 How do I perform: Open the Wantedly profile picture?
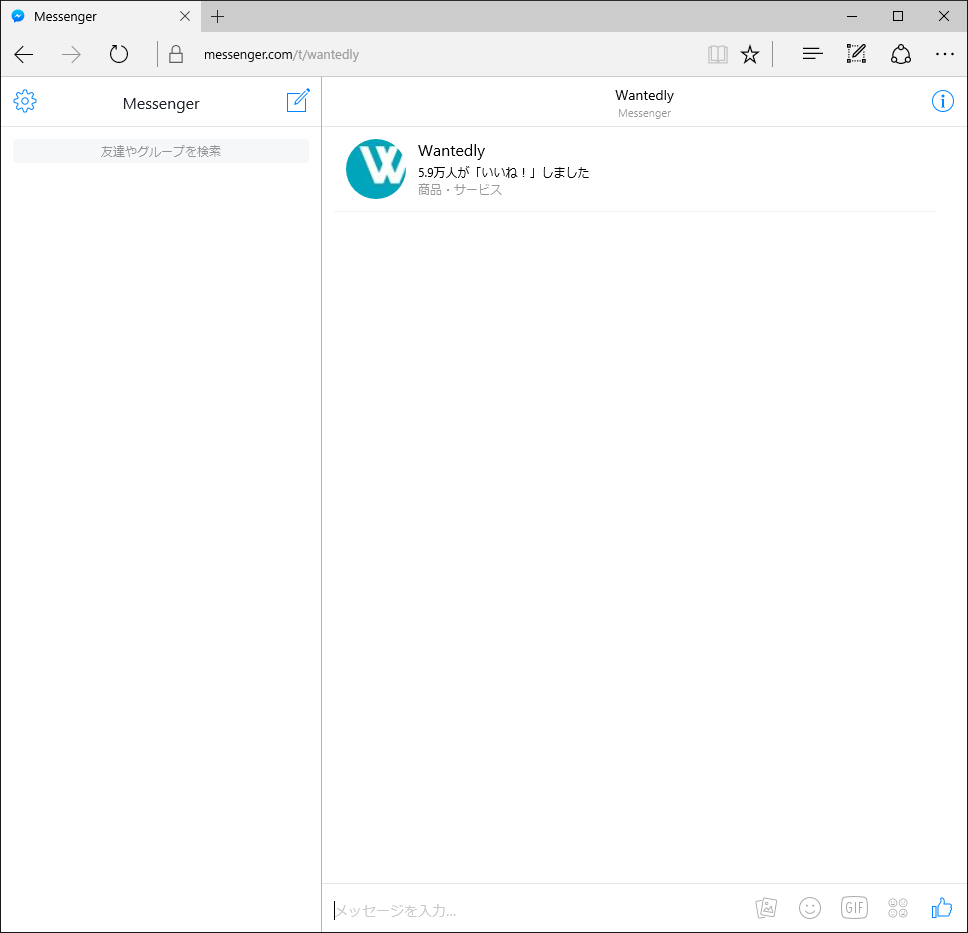(376, 169)
